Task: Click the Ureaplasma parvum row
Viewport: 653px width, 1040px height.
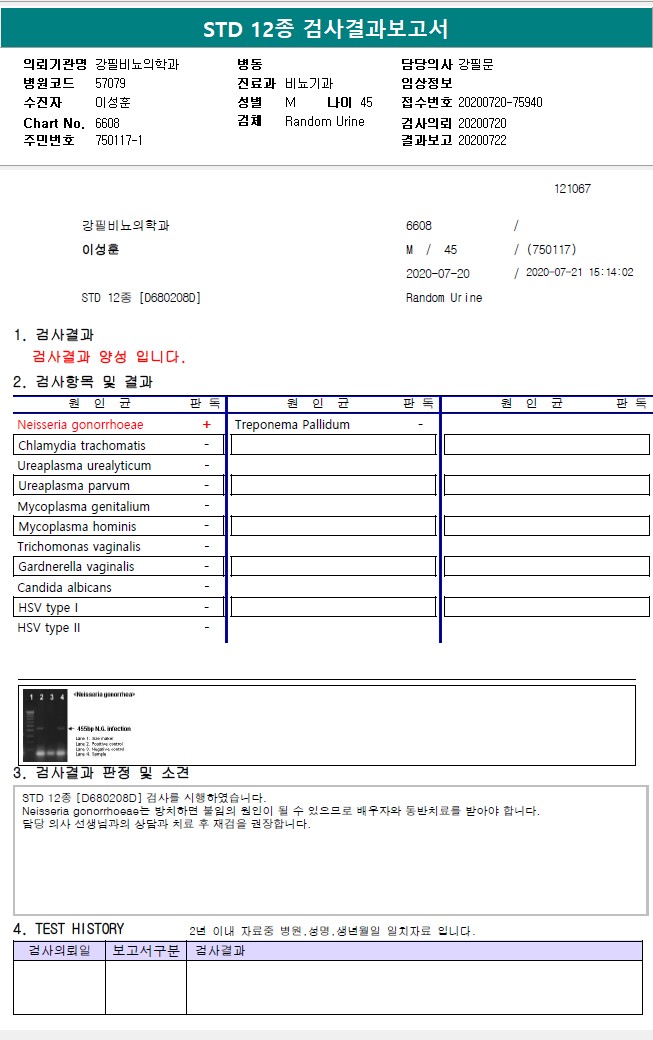Action: [119, 486]
